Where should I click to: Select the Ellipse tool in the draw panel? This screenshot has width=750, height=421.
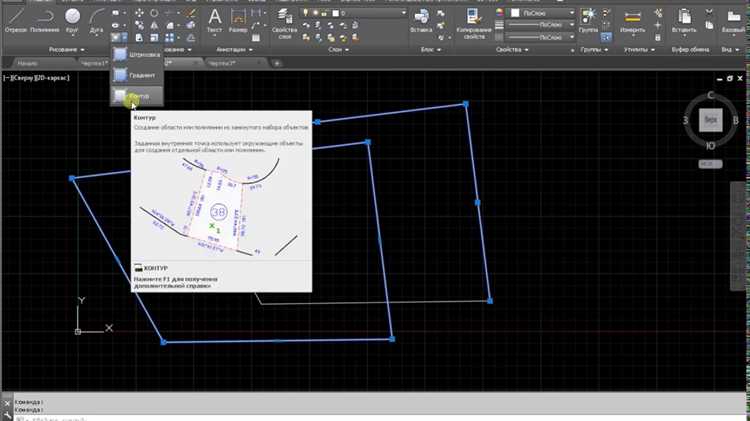tap(116, 25)
